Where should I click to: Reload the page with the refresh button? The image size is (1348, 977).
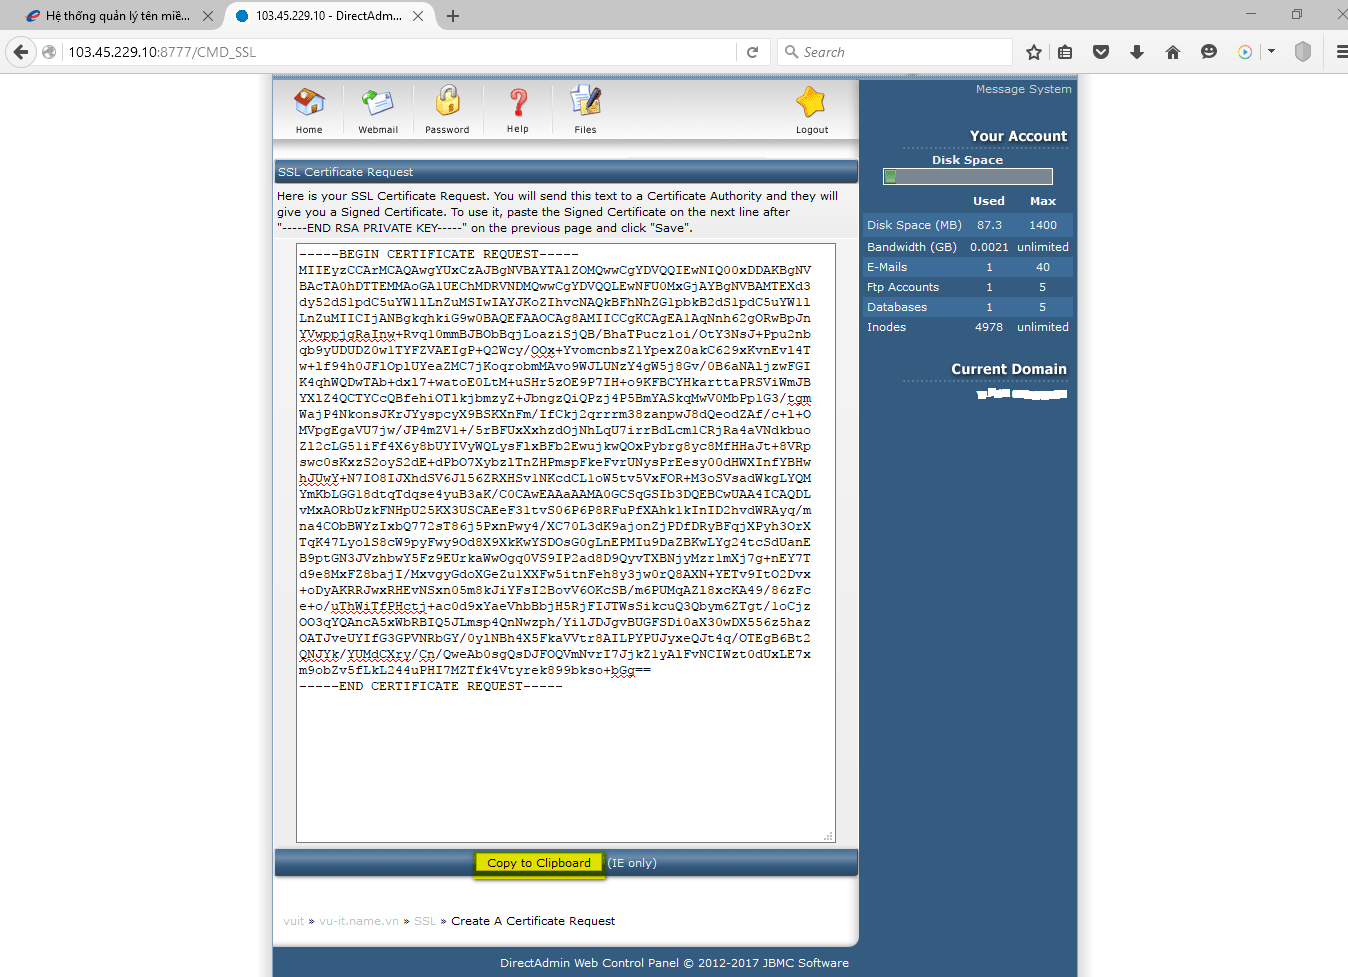click(752, 52)
